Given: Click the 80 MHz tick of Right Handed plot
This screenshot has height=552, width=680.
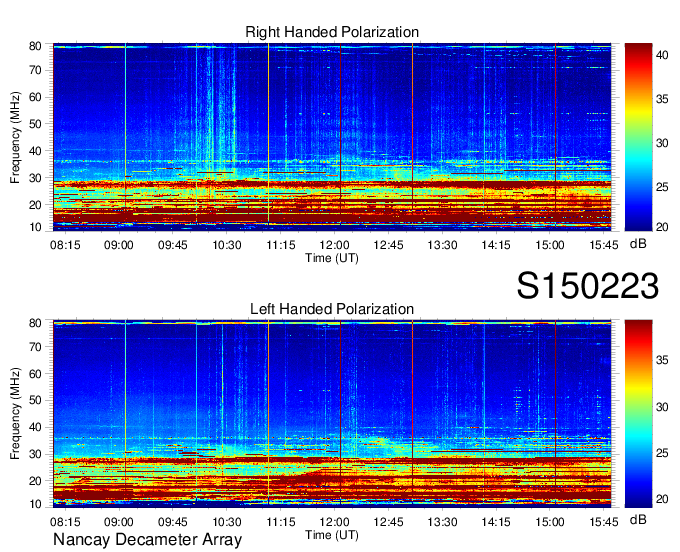Looking at the screenshot, I should tap(35, 46).
